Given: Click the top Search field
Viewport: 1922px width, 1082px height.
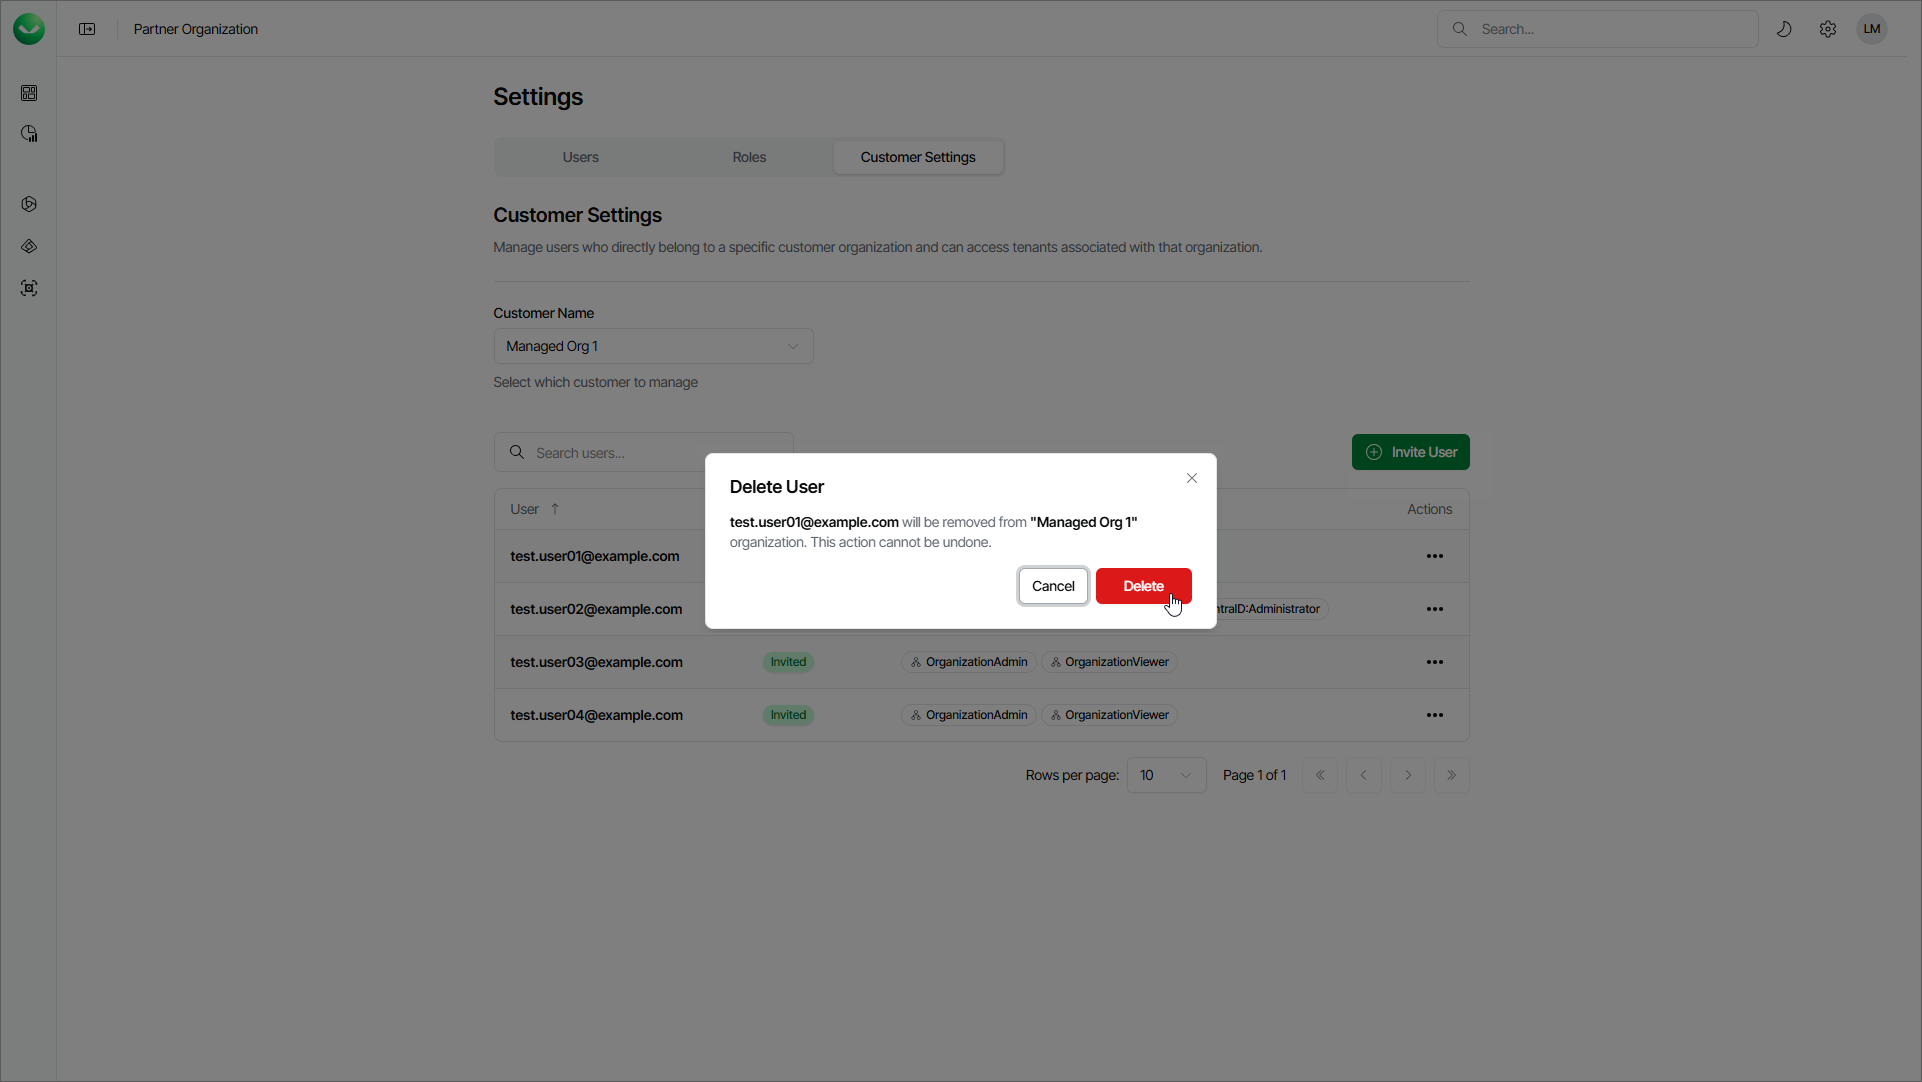Looking at the screenshot, I should coord(1610,29).
